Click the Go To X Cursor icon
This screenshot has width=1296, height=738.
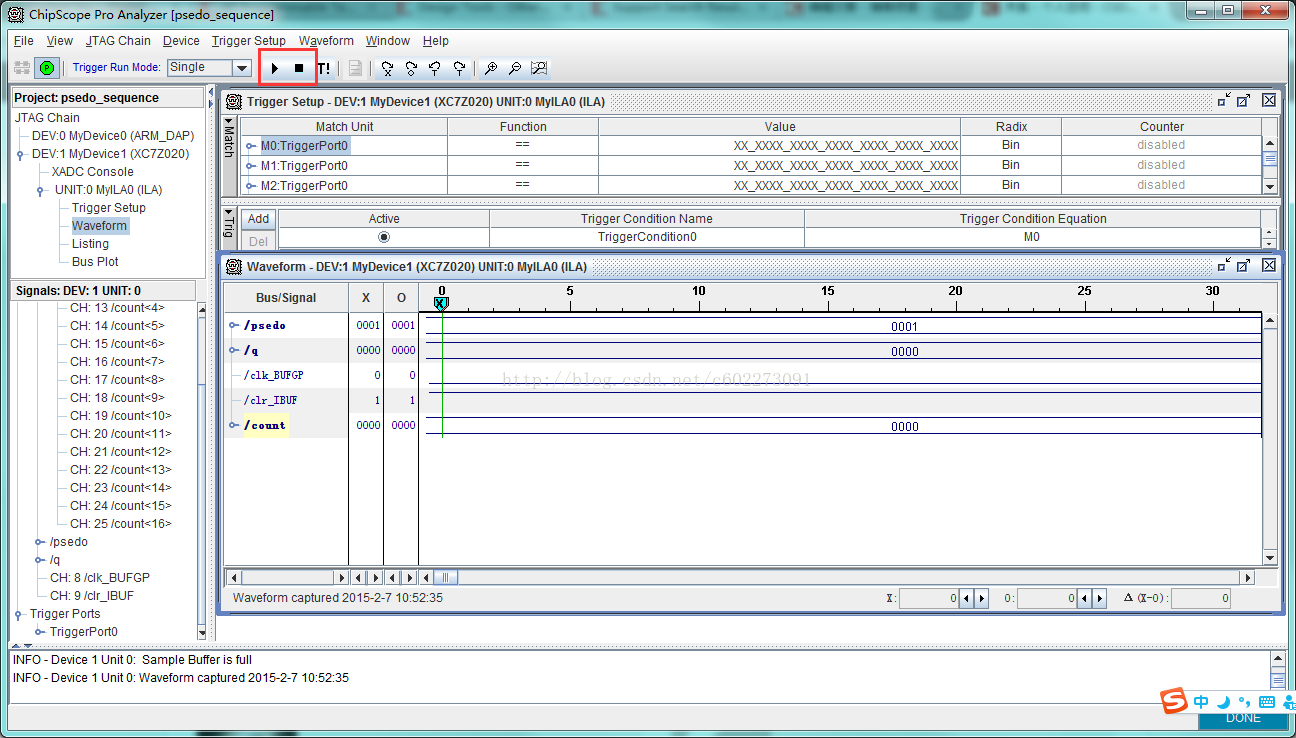point(387,69)
